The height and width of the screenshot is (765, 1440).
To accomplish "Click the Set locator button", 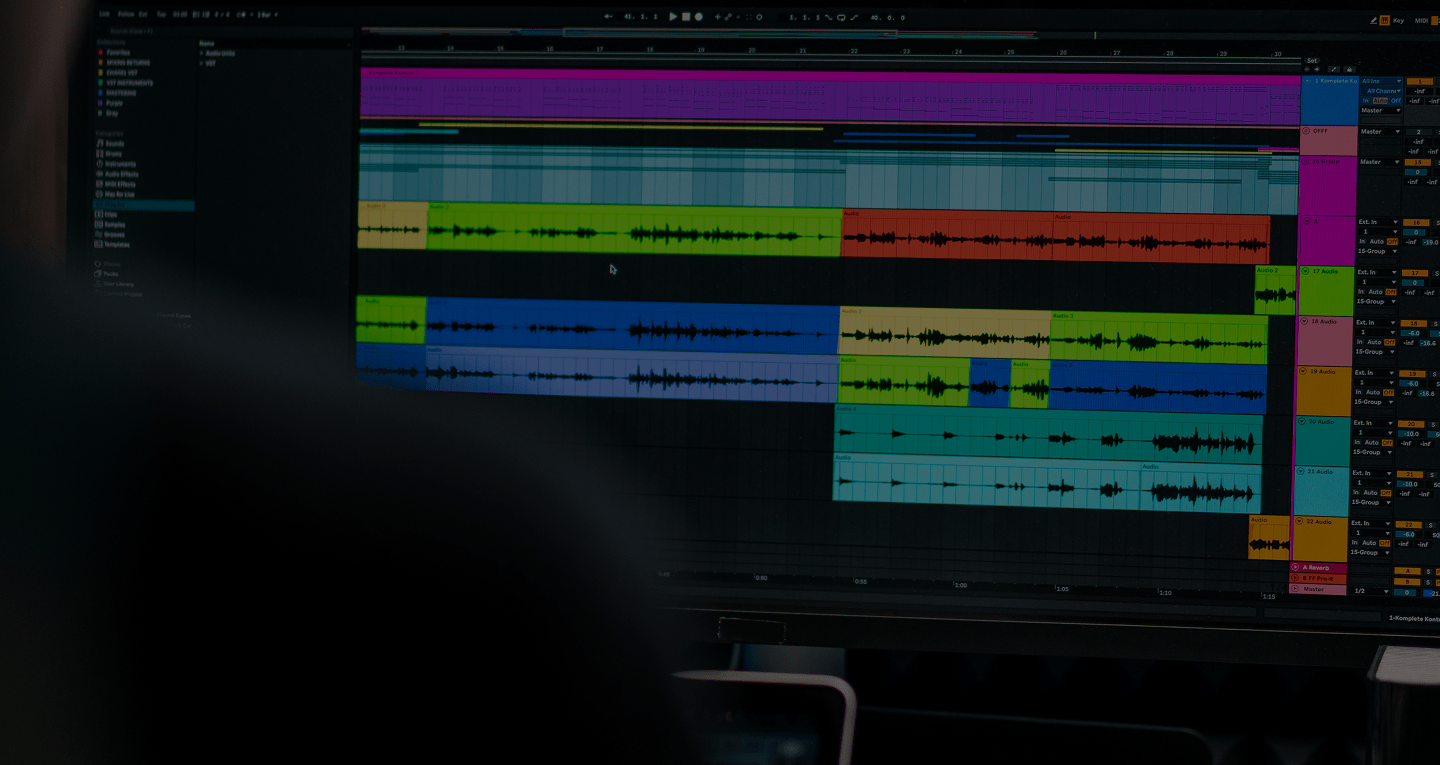I will point(1312,61).
